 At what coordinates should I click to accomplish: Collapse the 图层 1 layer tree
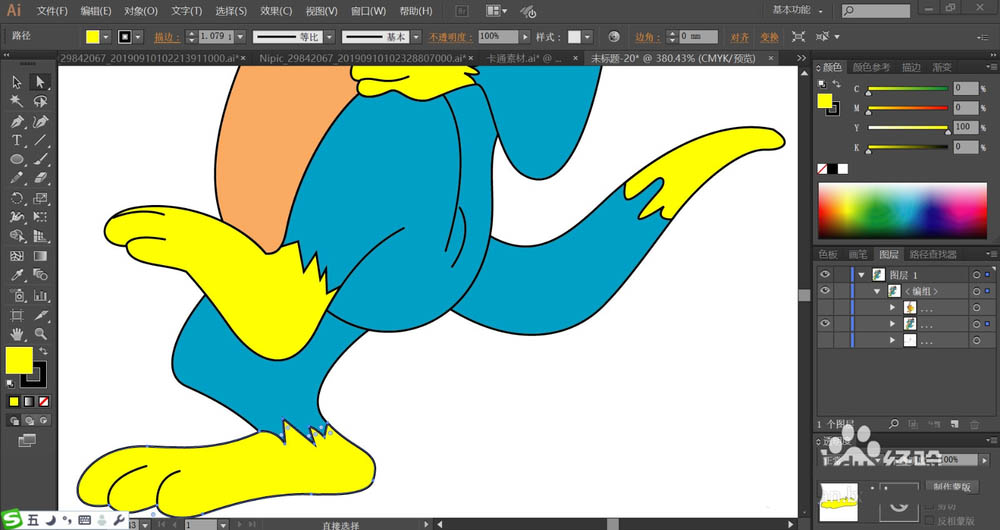point(862,275)
